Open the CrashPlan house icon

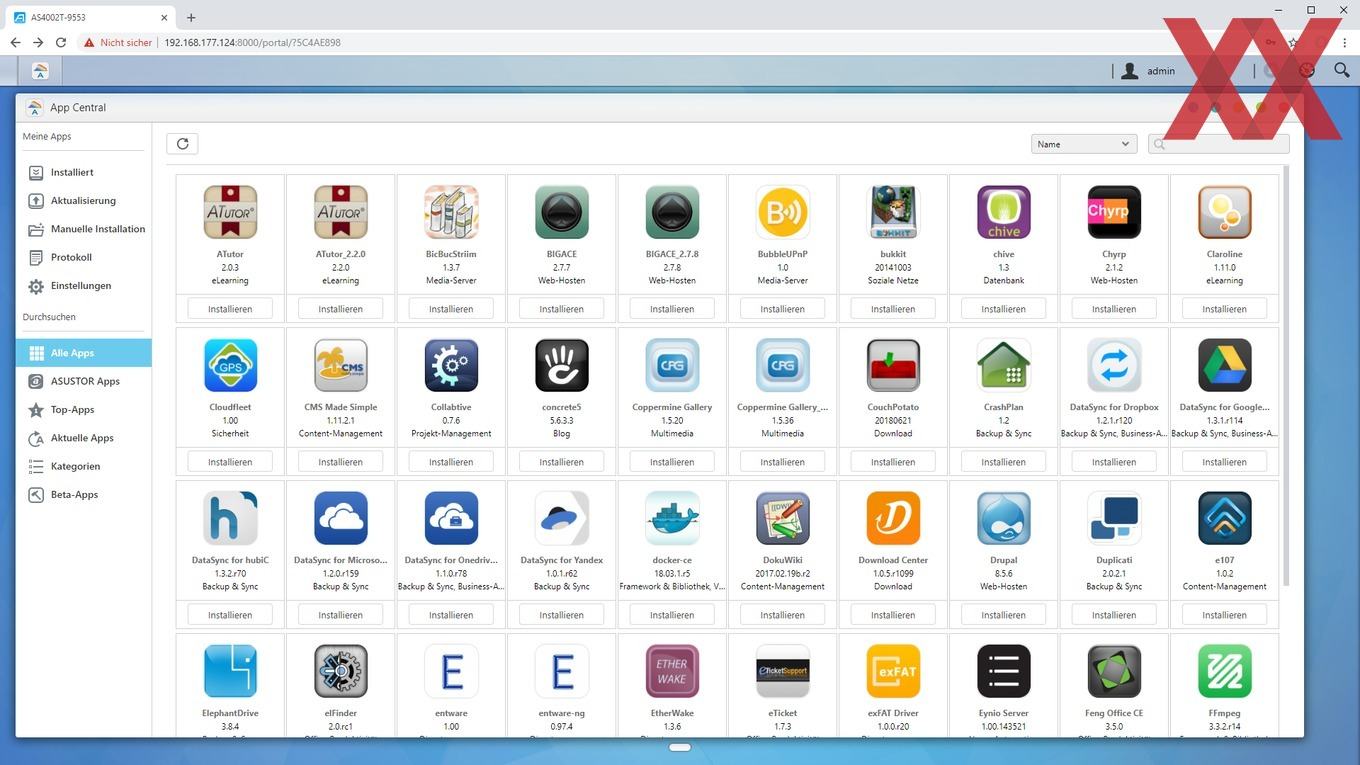(1003, 365)
